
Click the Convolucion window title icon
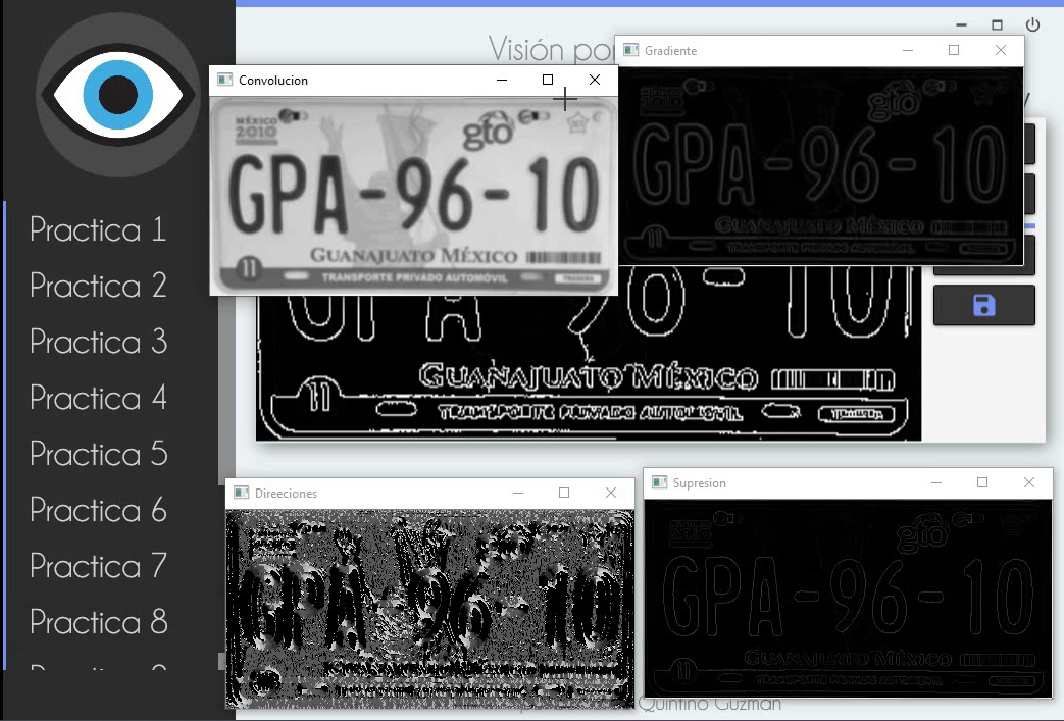click(225, 80)
